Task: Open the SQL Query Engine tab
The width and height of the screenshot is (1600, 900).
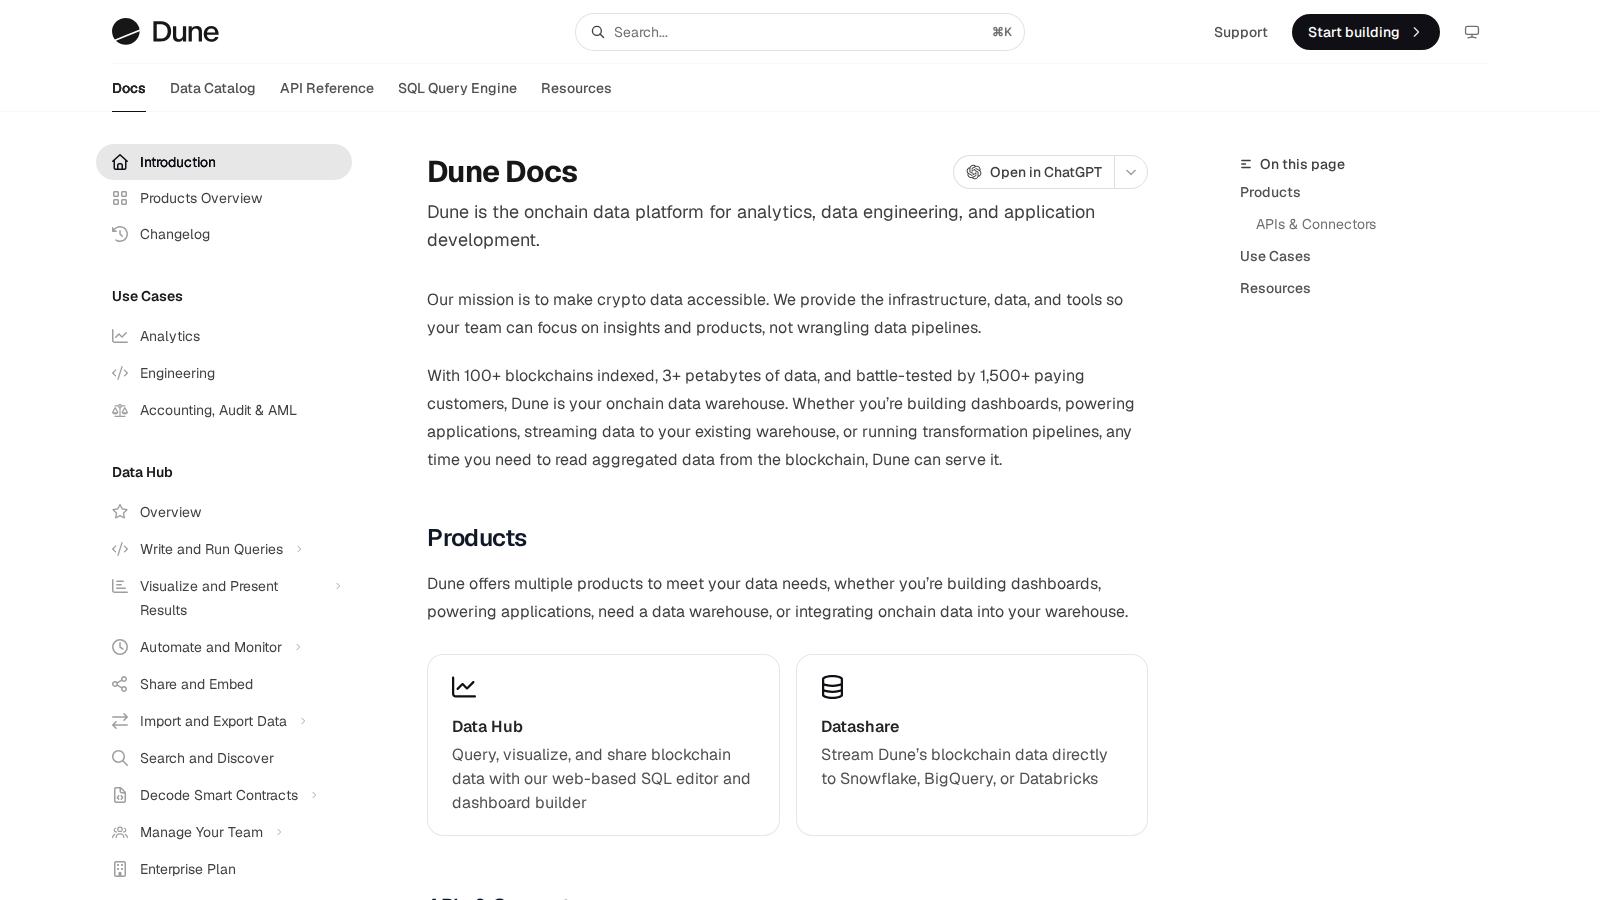Action: [457, 88]
